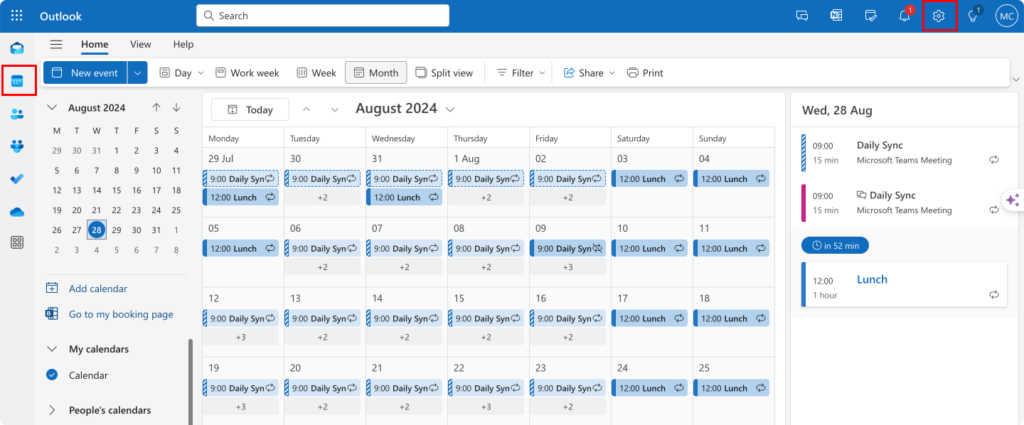Viewport: 1024px width, 425px height.
Task: Uncheck the Calendar checkbox under My calendars
Action: point(52,375)
